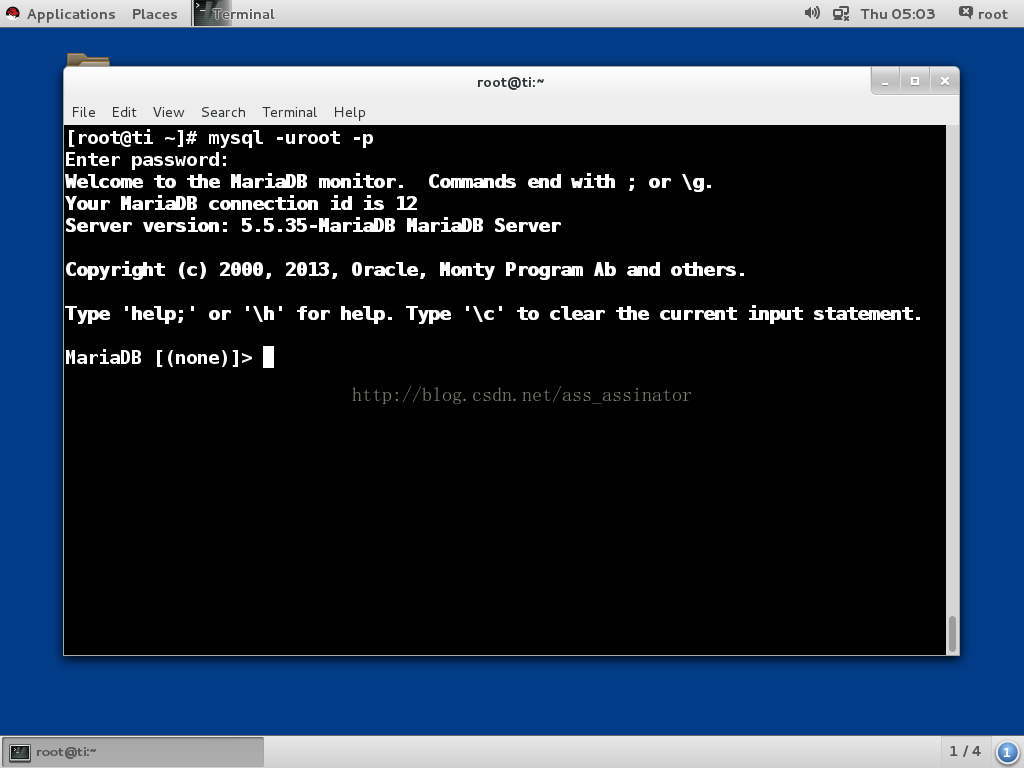This screenshot has height=768, width=1024.
Task: Click the blue notification indicator icon
Action: [1007, 752]
